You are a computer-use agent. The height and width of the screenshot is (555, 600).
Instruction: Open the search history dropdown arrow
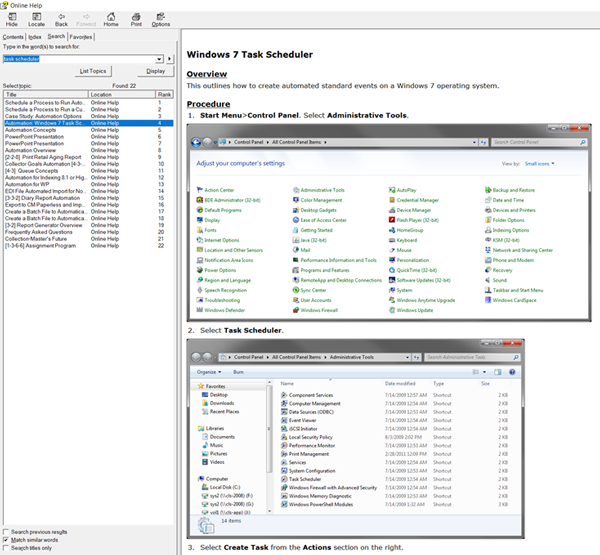coord(160,59)
